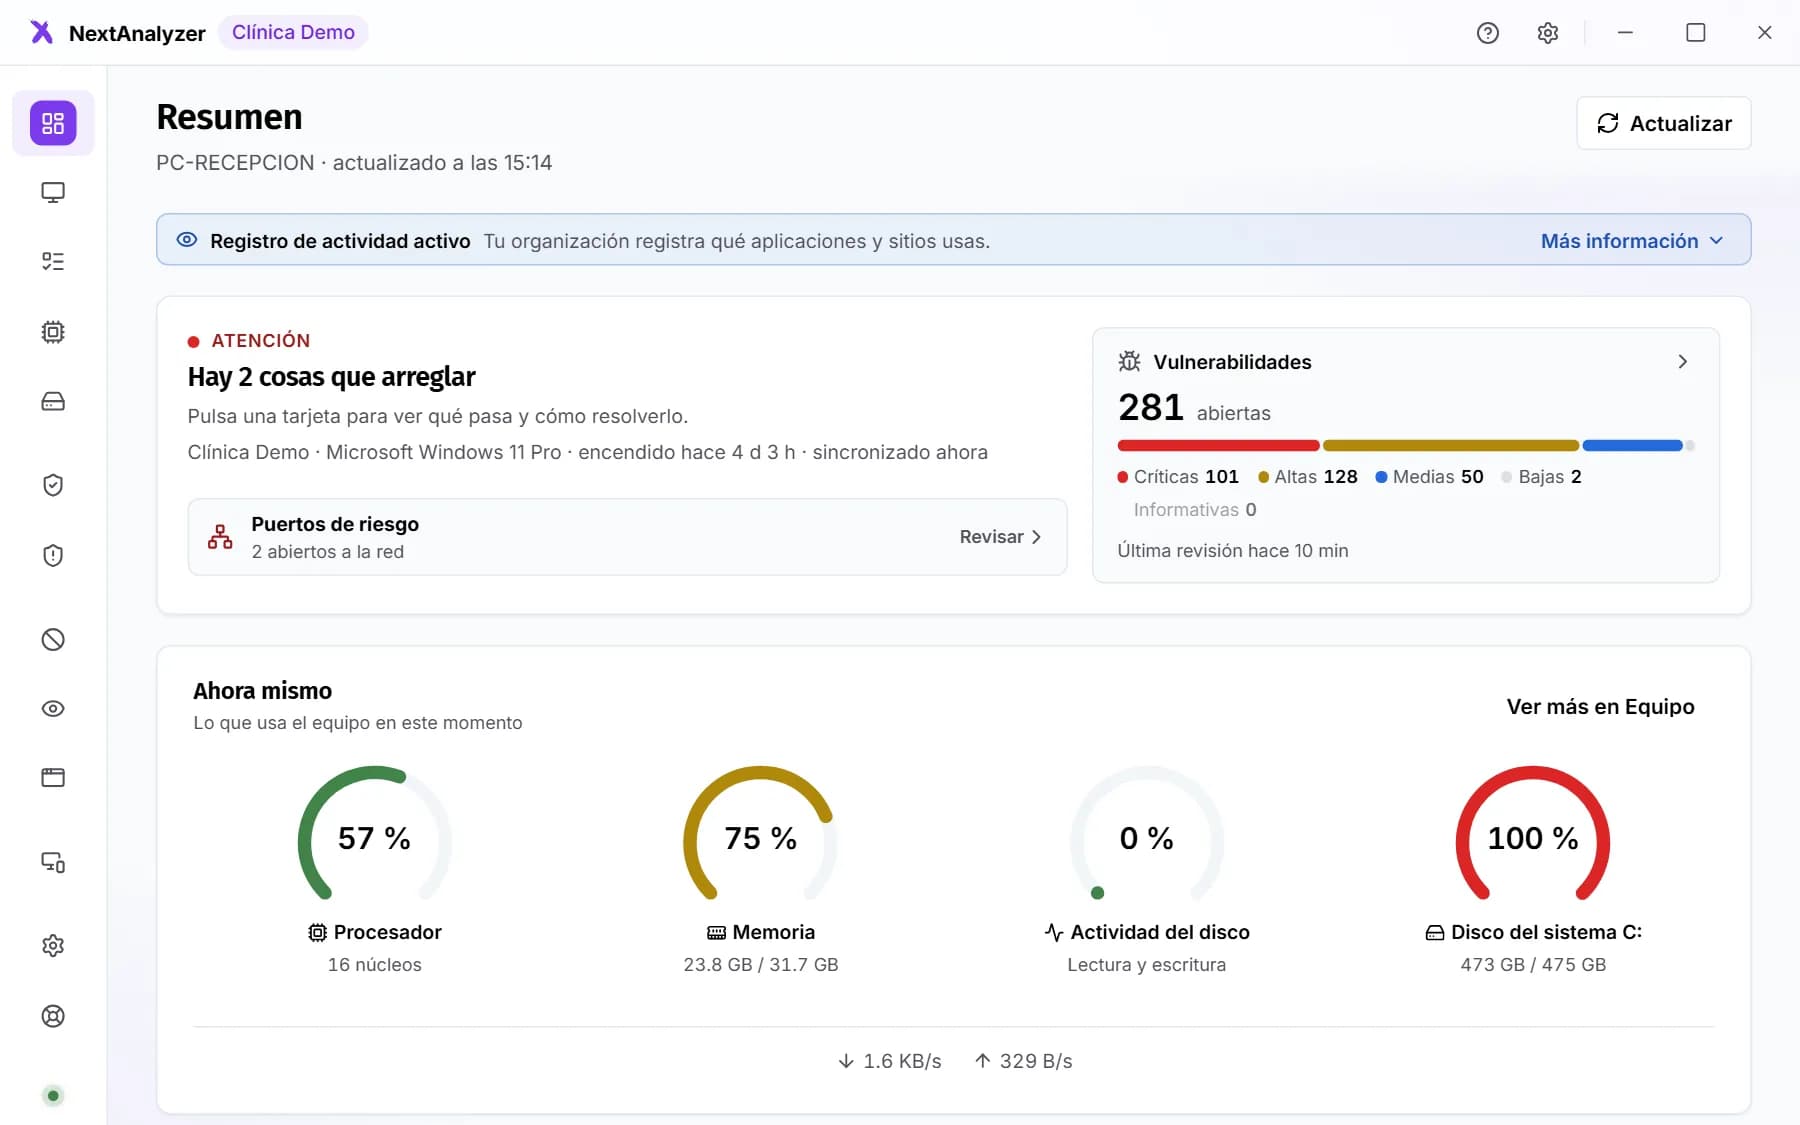This screenshot has width=1800, height=1125.
Task: Open the blocked circle sidebar icon
Action: pyautogui.click(x=53, y=639)
